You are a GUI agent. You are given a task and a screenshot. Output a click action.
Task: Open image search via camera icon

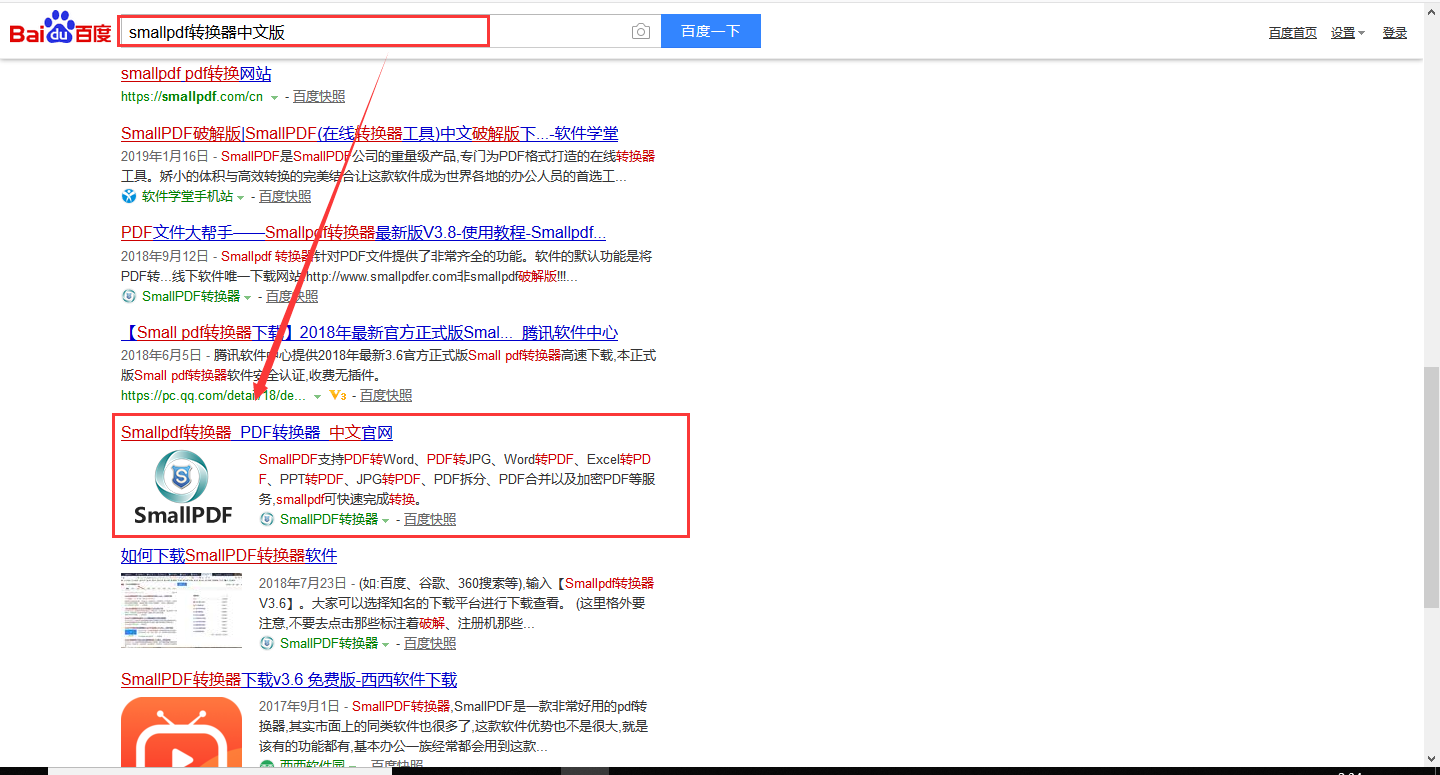click(641, 31)
